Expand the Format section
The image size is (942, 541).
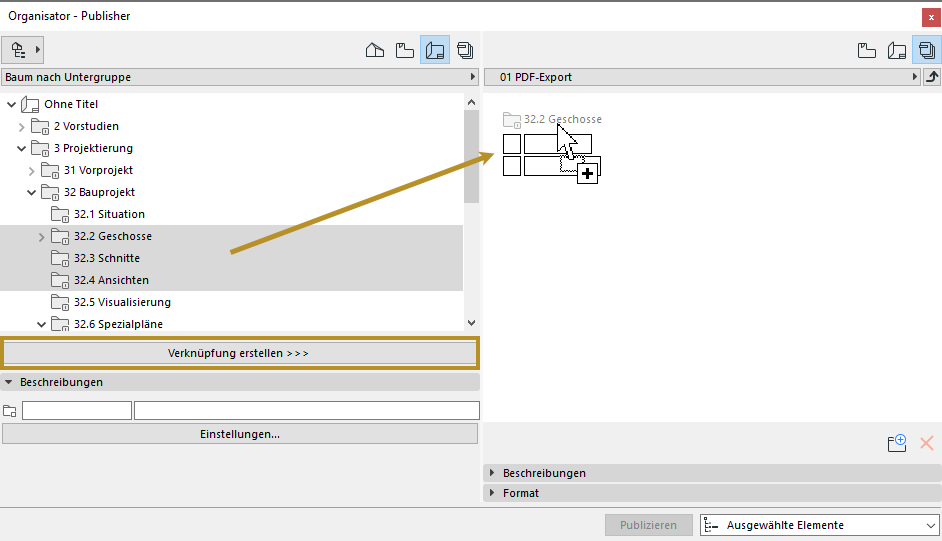492,493
